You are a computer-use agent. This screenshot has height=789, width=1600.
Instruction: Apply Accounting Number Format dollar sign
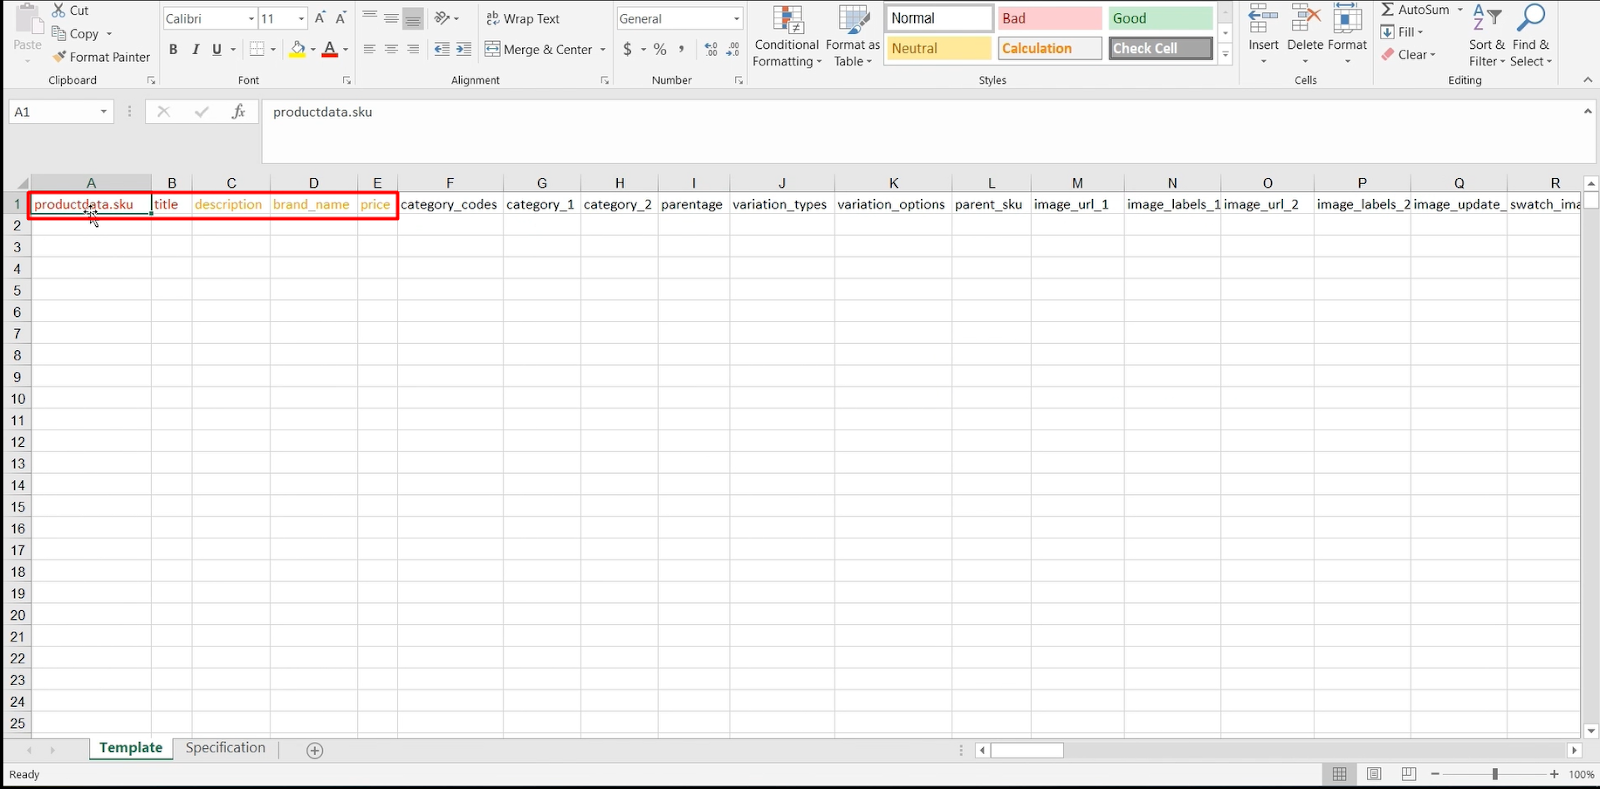[627, 49]
